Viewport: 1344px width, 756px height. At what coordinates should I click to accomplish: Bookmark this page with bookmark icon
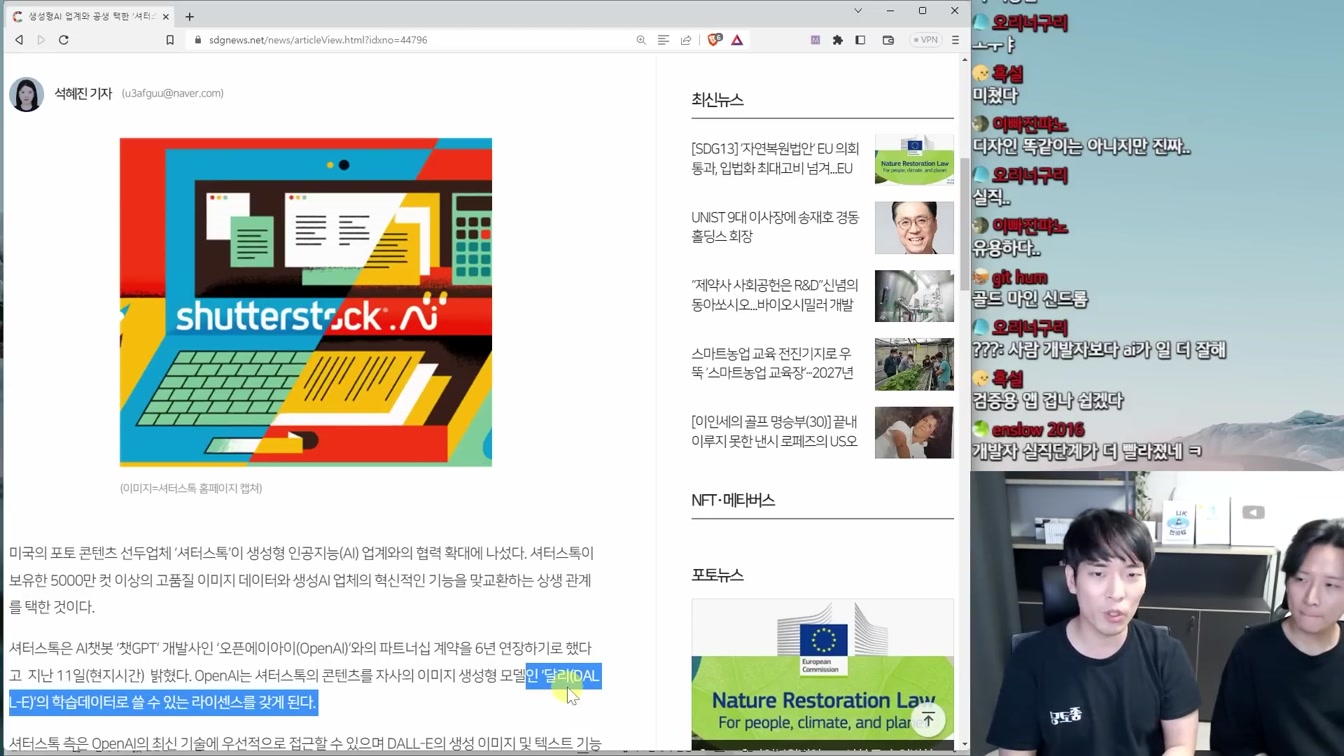tap(170, 40)
